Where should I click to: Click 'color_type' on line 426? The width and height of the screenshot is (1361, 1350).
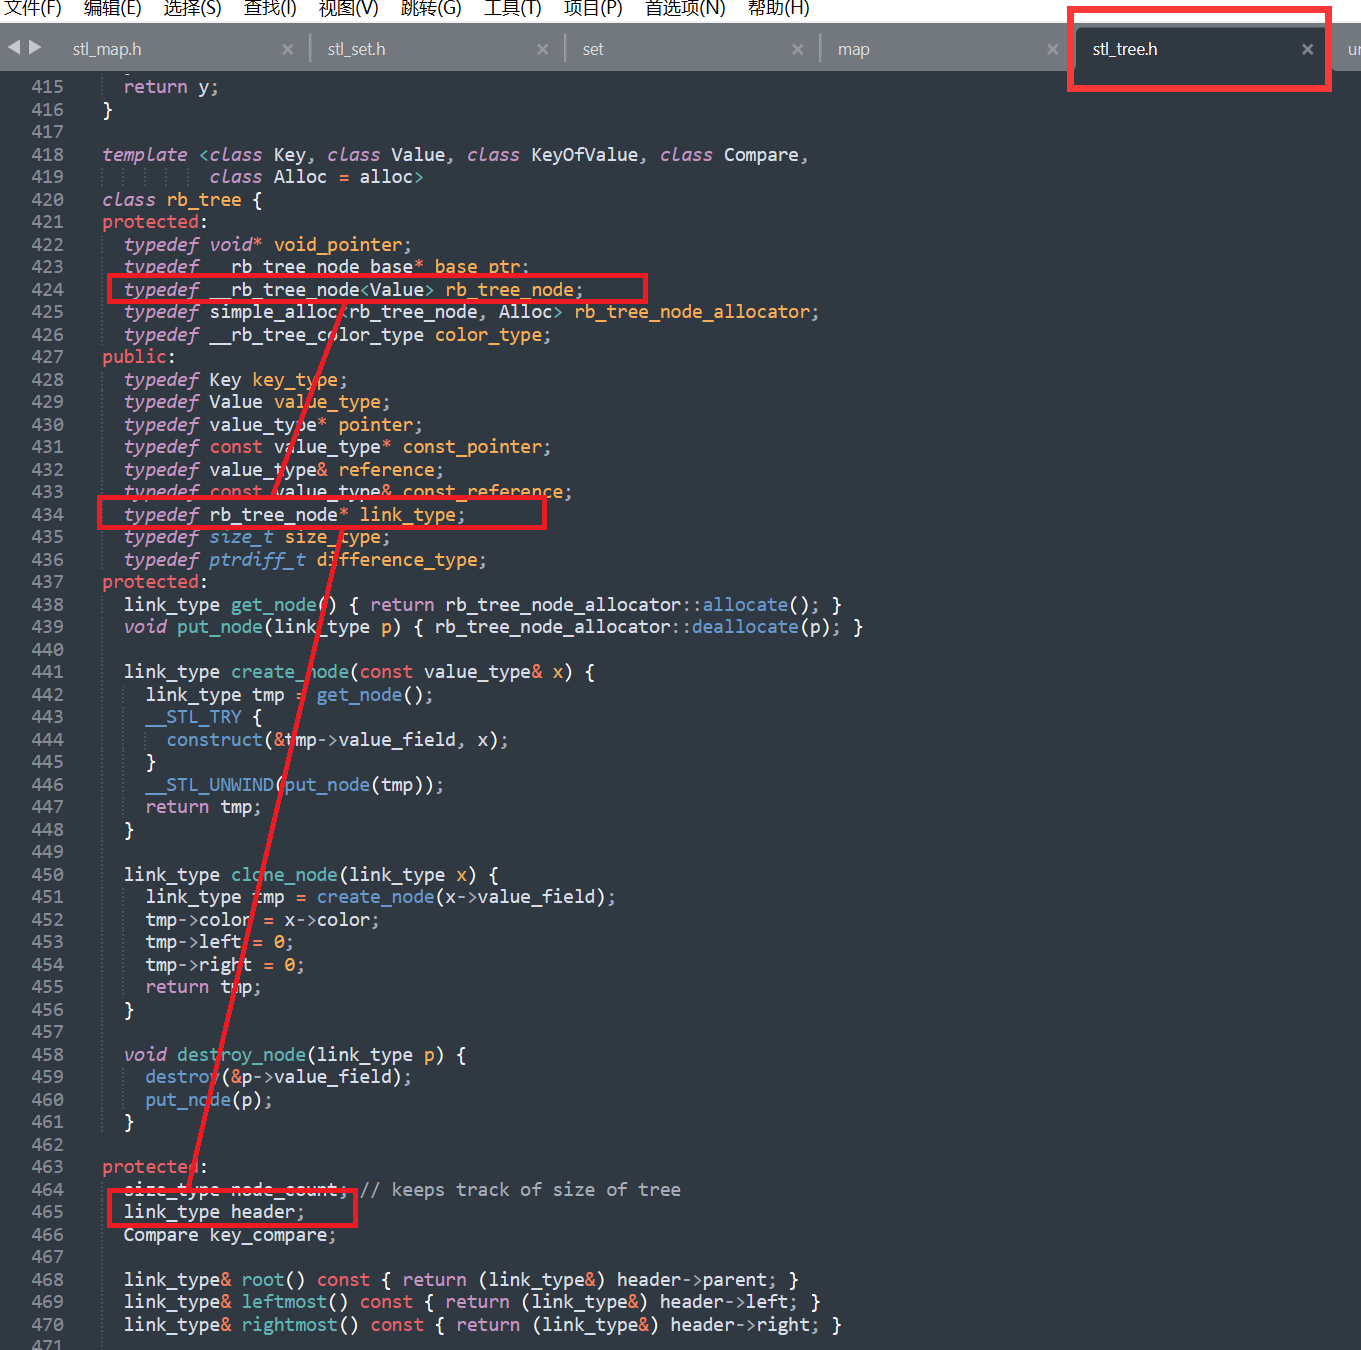click(x=488, y=335)
